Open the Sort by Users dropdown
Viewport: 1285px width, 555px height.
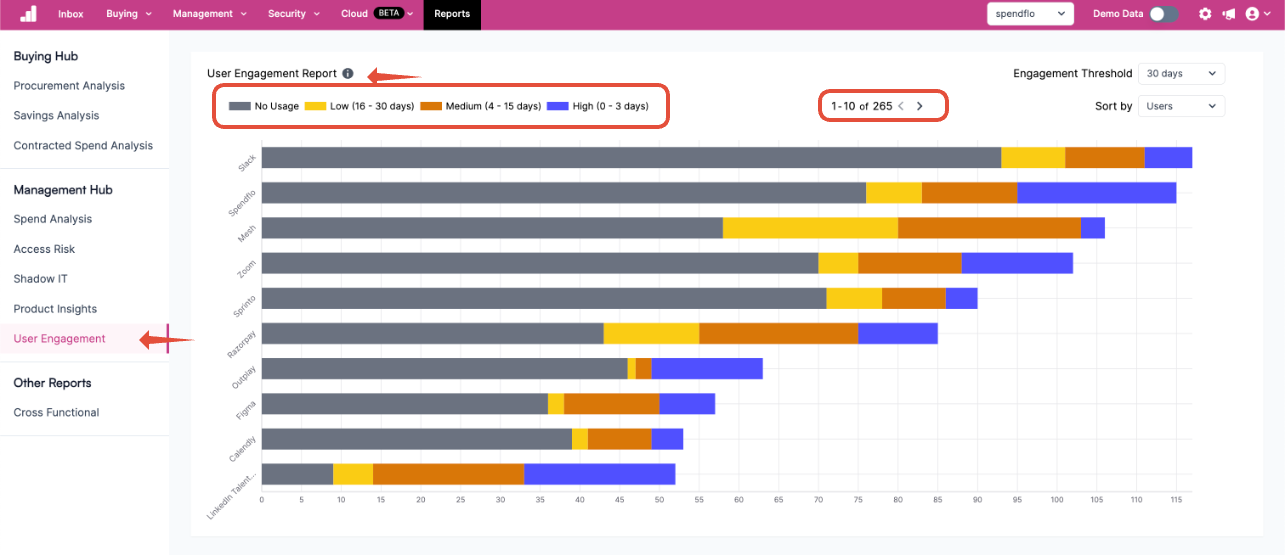(x=1181, y=106)
